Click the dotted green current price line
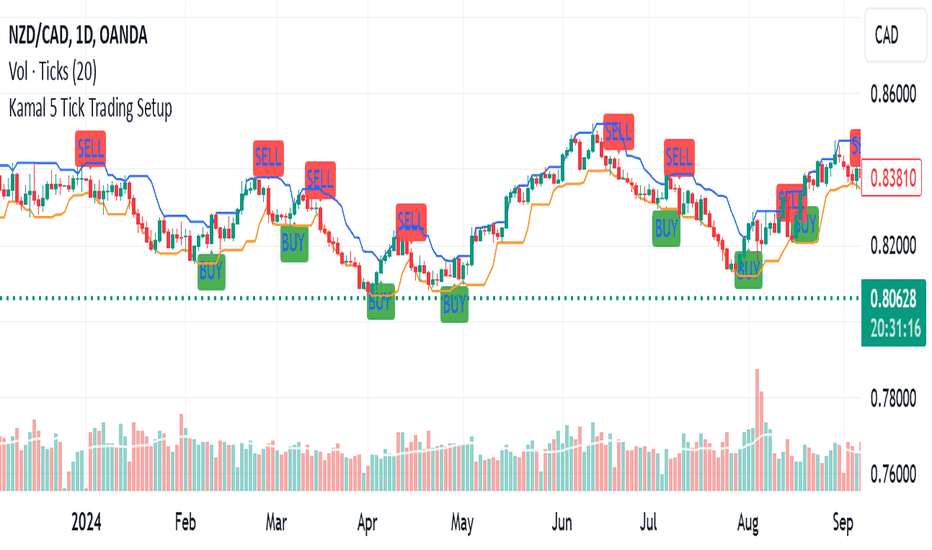The width and height of the screenshot is (932, 550). pyautogui.click(x=430, y=298)
